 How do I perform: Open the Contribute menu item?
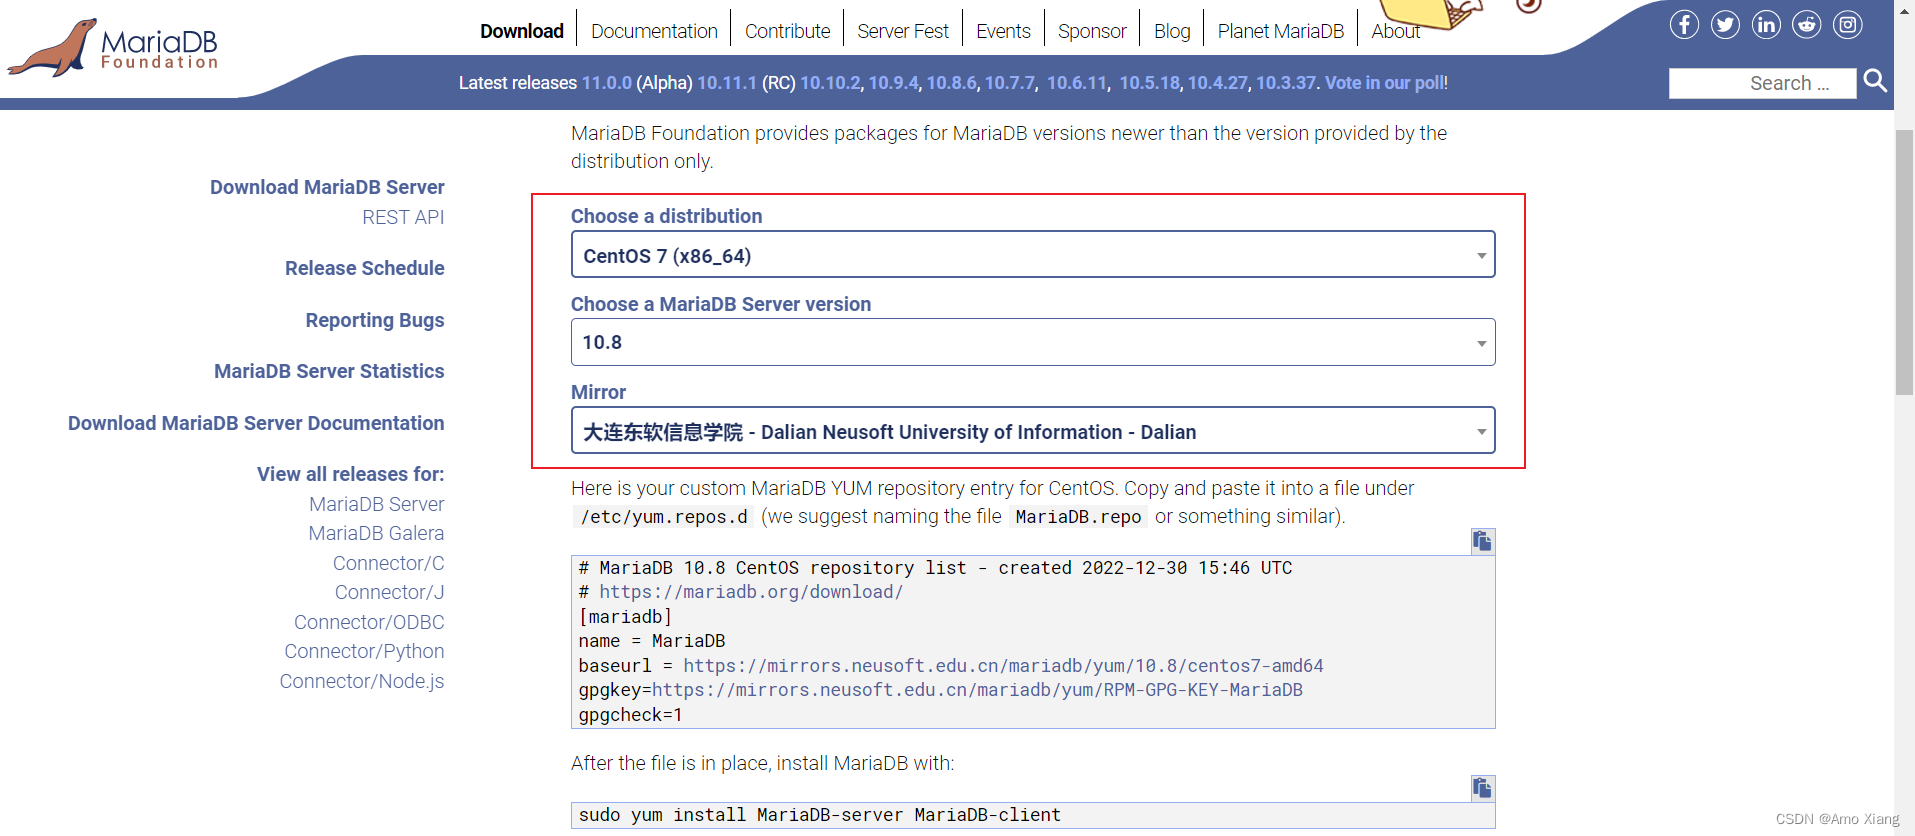787,31
